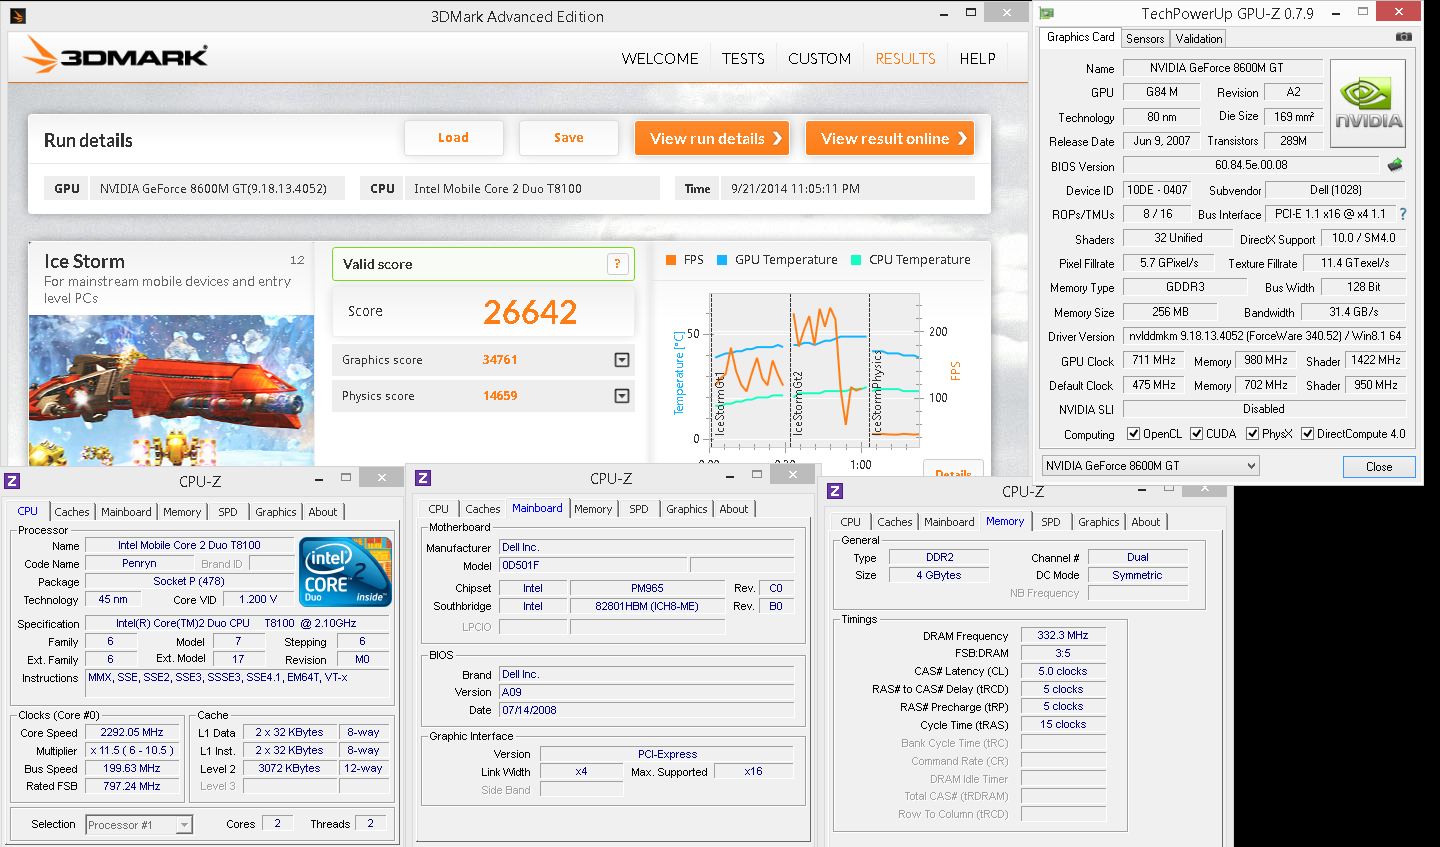Click the Bus Interface question mark in GPU-Z

[1403, 214]
